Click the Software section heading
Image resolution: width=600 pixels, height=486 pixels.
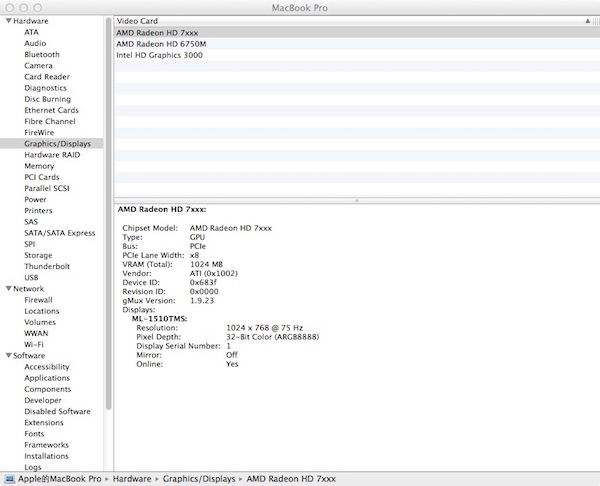coord(29,356)
